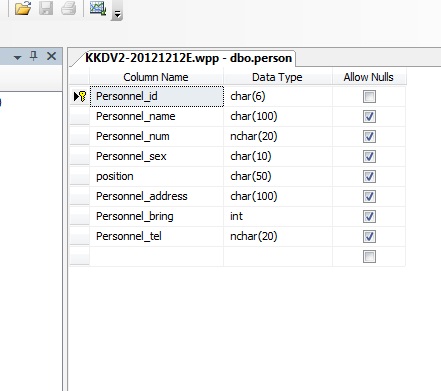
Task: Select row header for Personnel_tel row
Action: (x=80, y=237)
